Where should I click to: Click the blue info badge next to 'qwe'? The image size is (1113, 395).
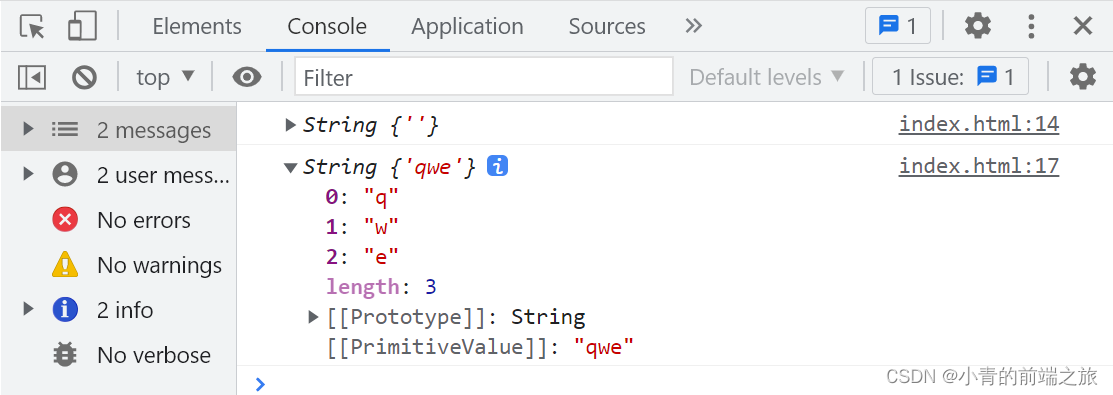[x=498, y=167]
